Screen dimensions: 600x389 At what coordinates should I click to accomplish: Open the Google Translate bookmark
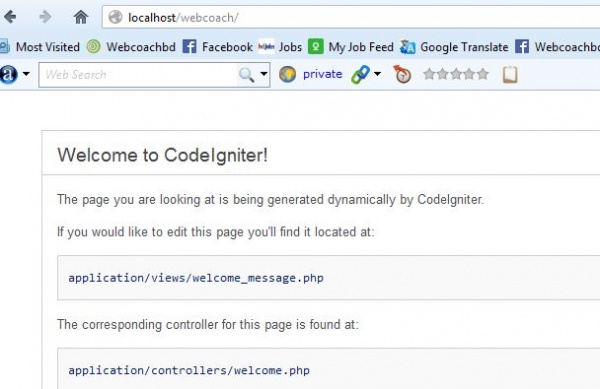click(454, 47)
